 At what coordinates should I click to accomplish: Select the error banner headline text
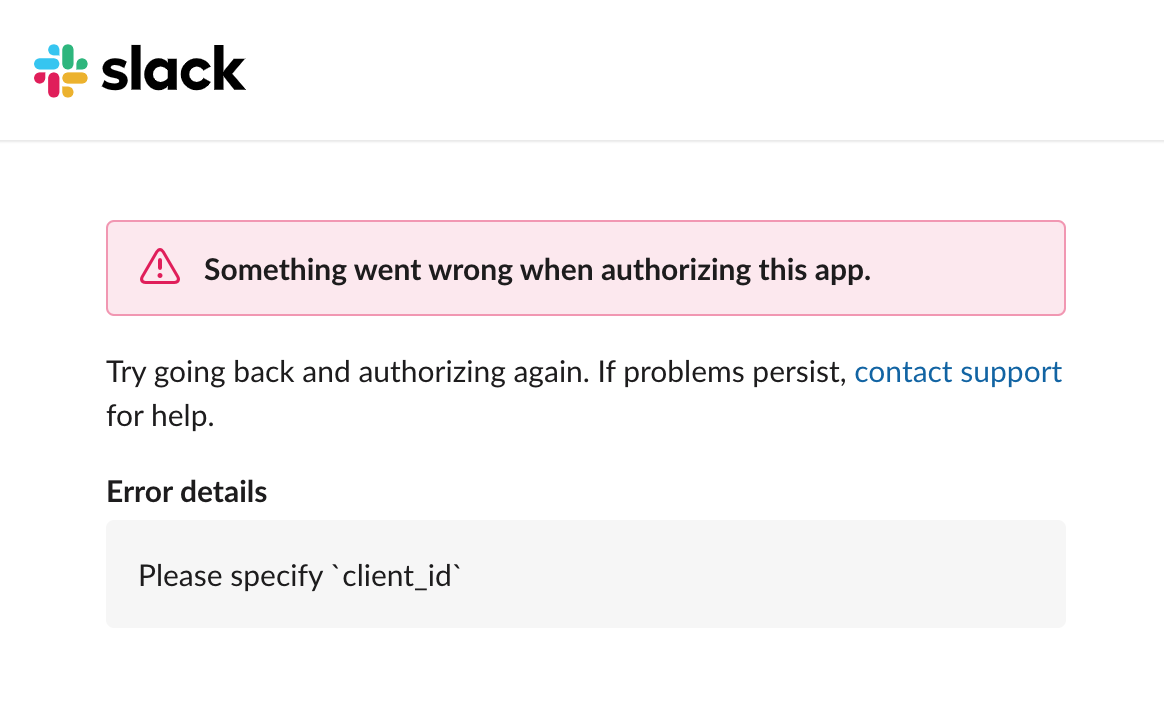point(537,269)
